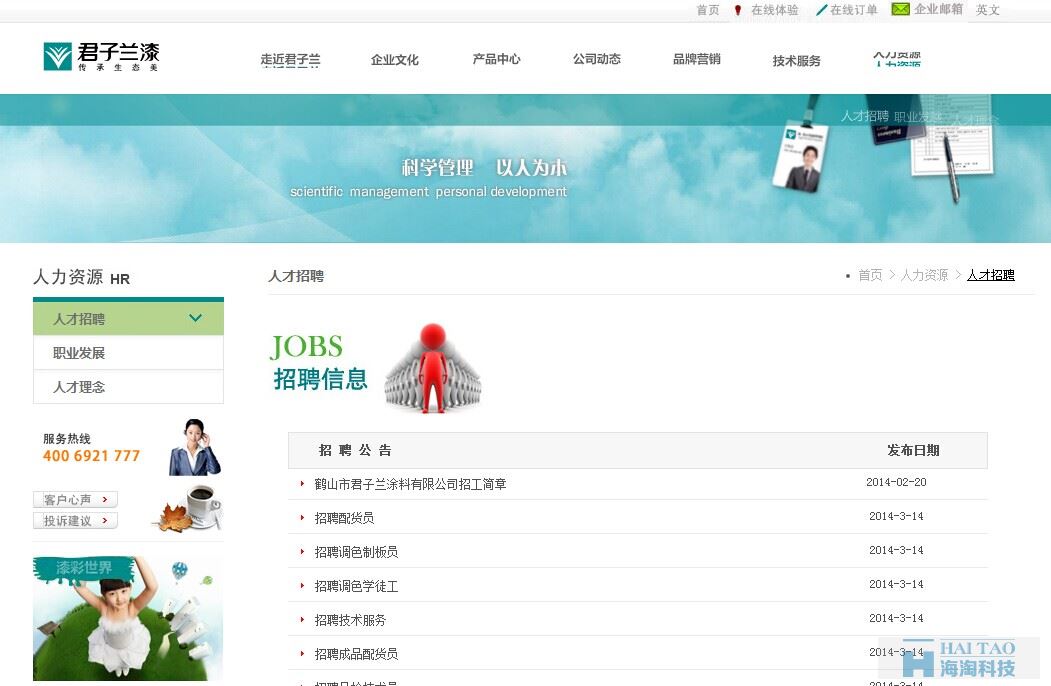Click the 招聘公告 column header

[x=355, y=450]
